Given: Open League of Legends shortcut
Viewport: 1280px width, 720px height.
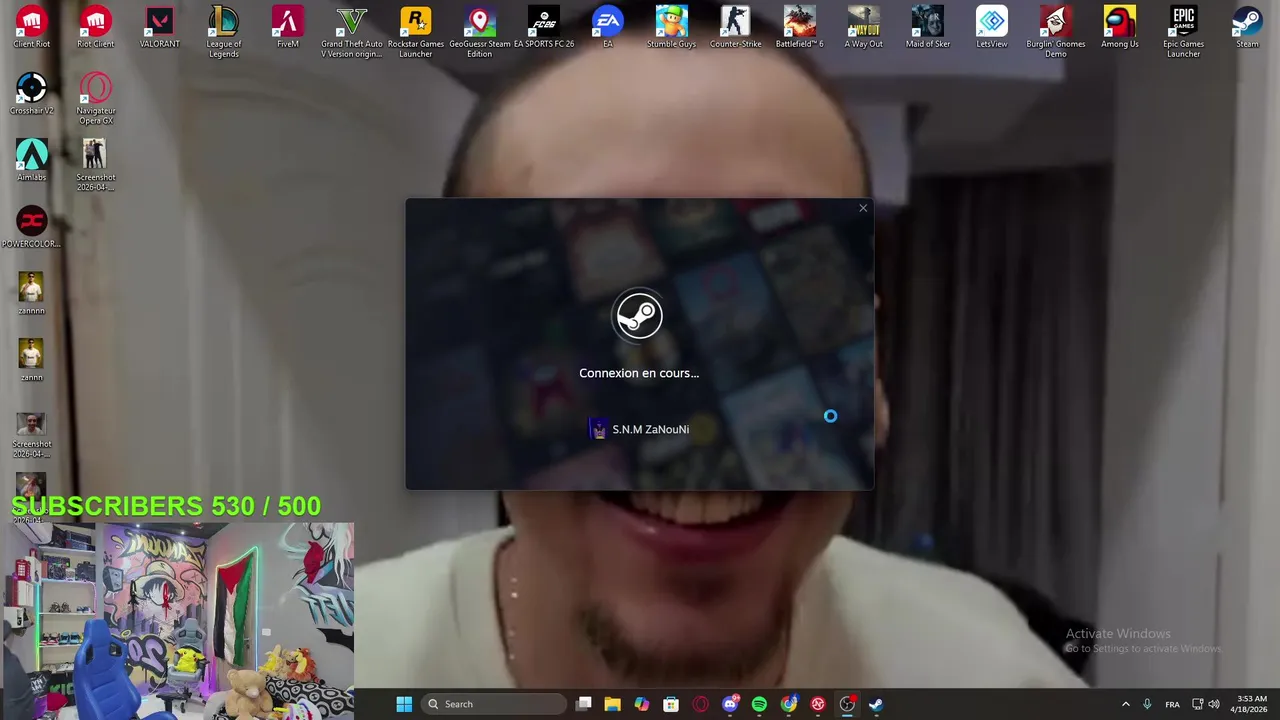Looking at the screenshot, I should click(223, 32).
